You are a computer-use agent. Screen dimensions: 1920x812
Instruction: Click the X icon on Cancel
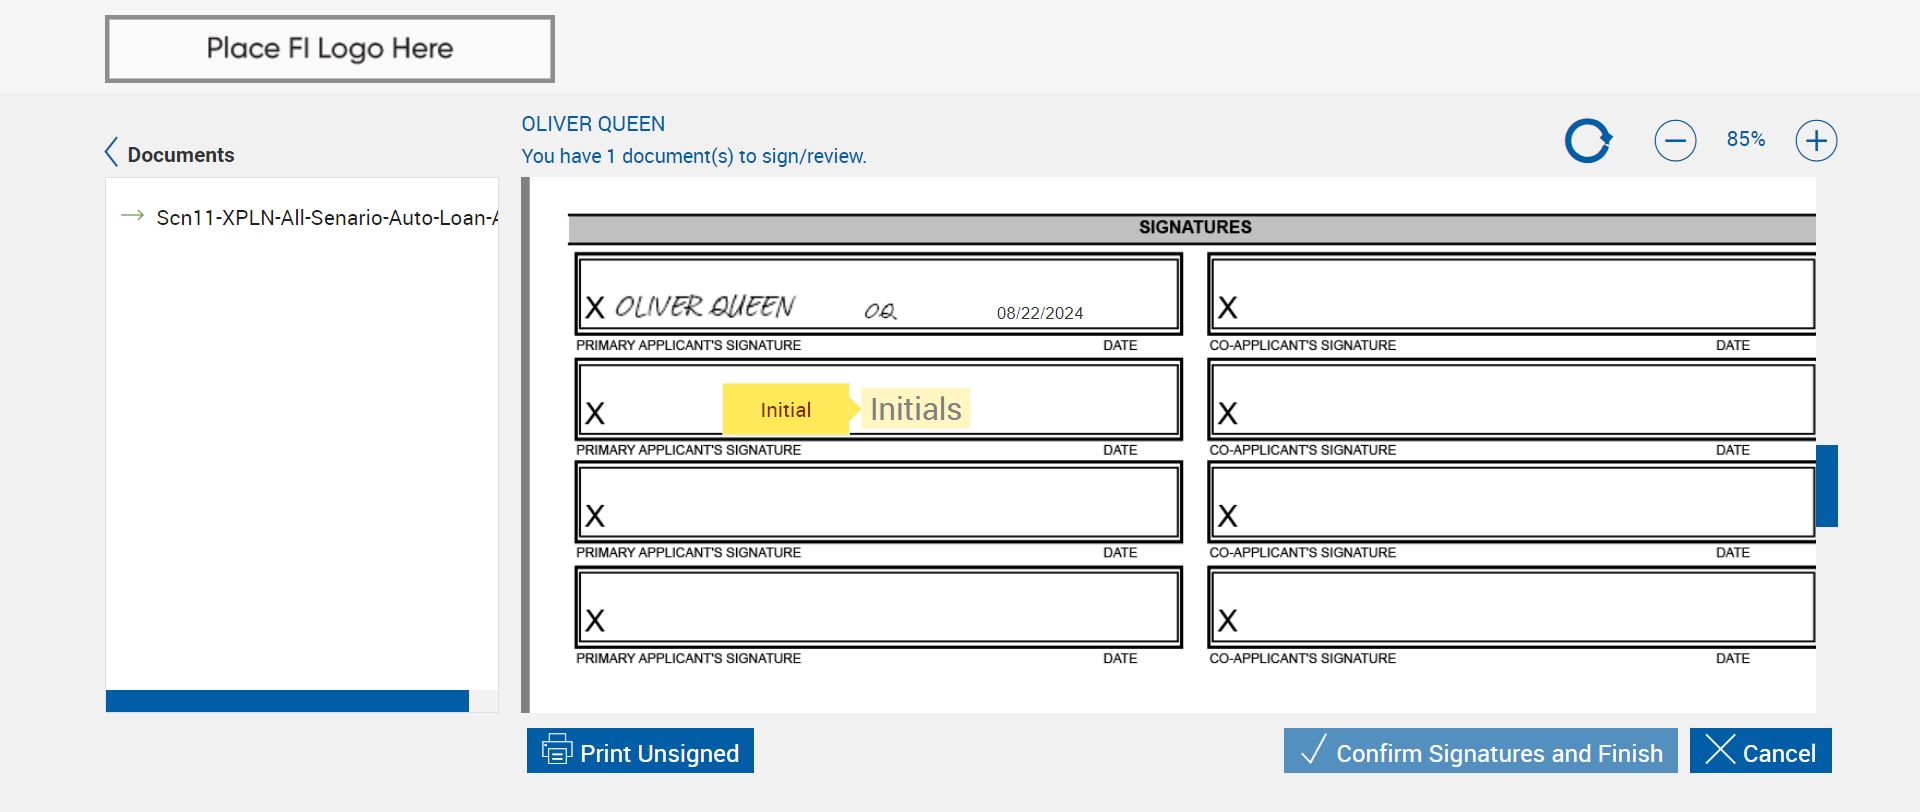point(1720,749)
